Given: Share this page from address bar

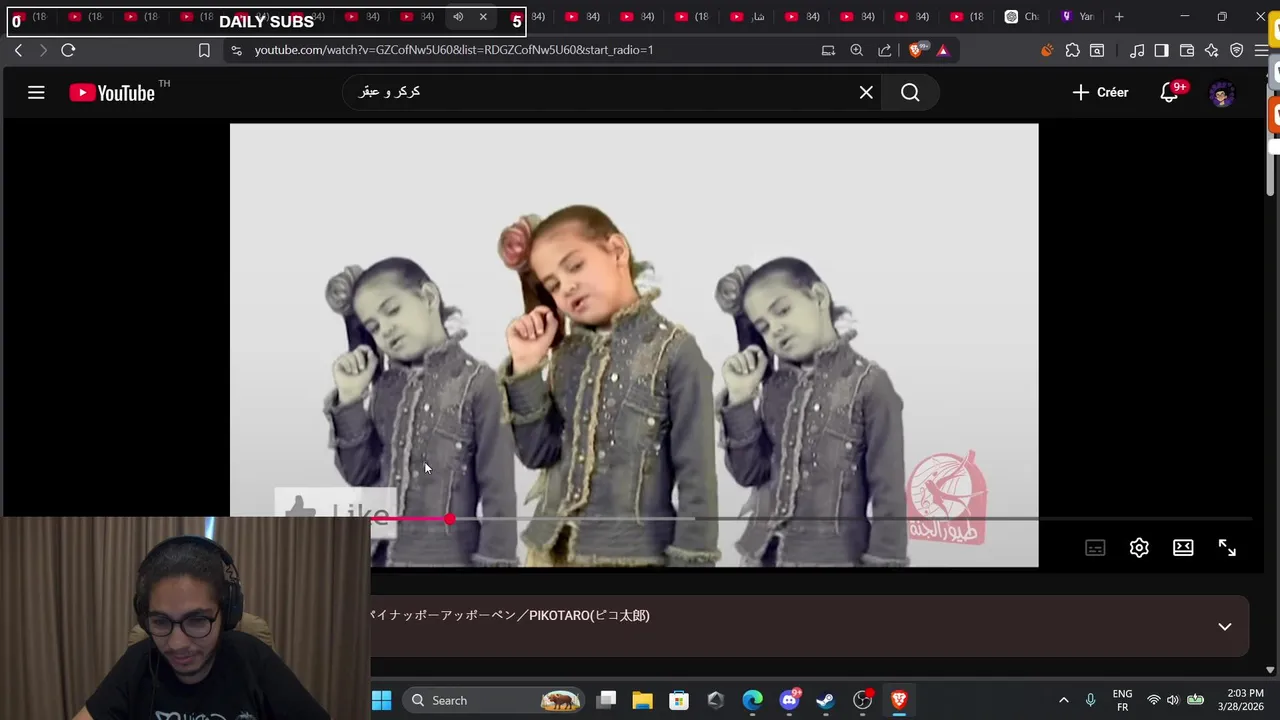Looking at the screenshot, I should 885,50.
